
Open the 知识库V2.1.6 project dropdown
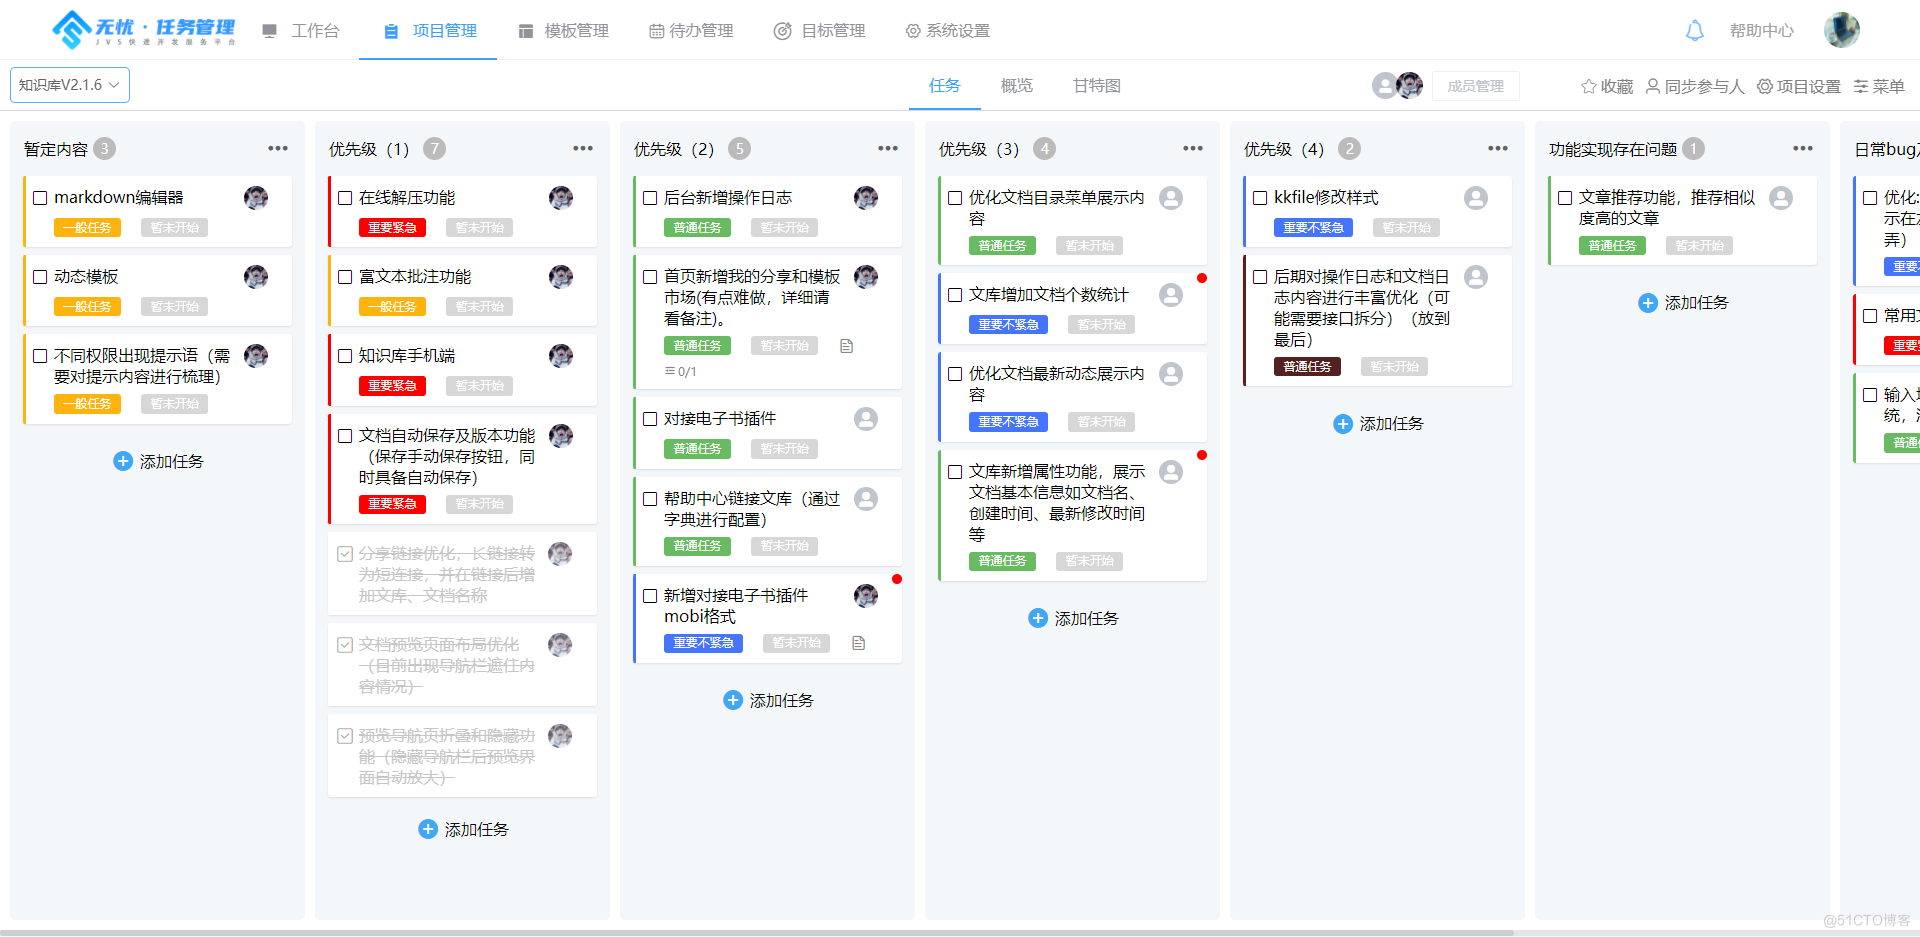click(68, 85)
